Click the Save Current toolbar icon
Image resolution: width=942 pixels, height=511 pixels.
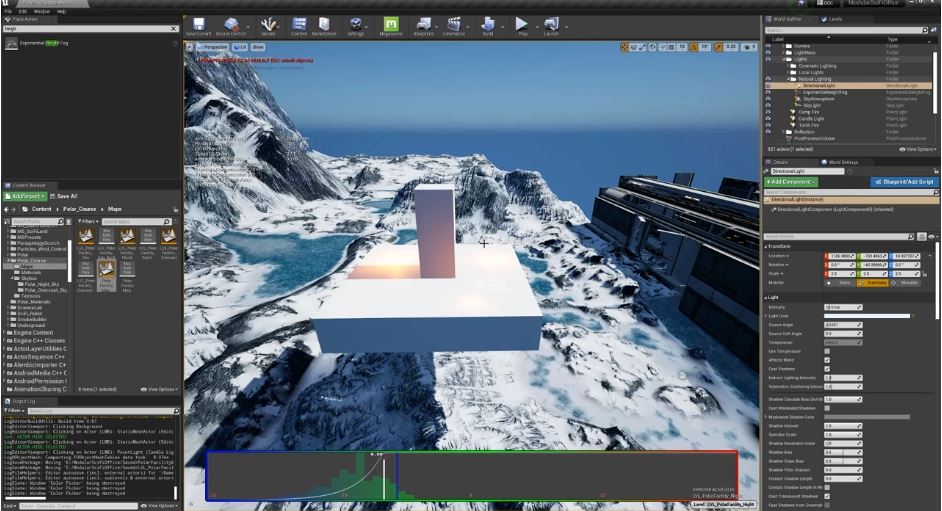click(198, 25)
